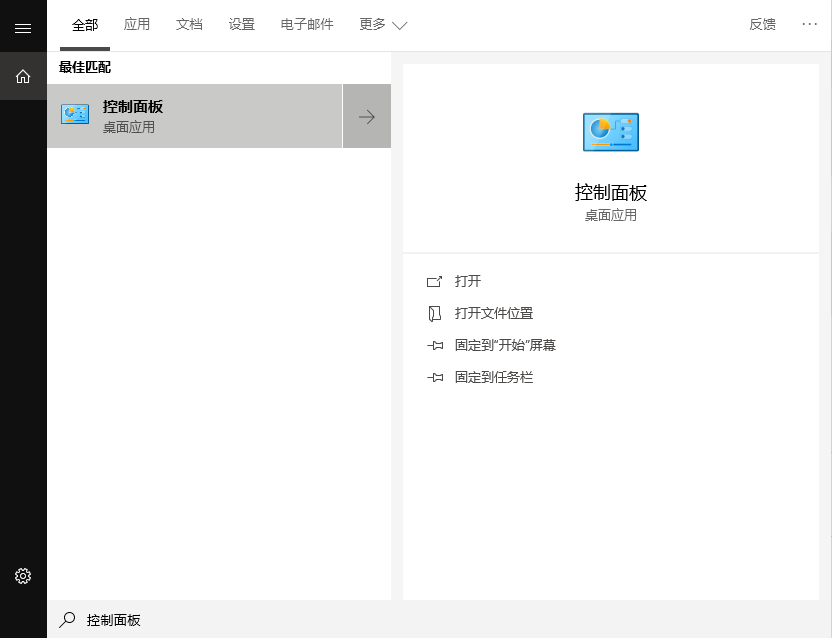Click the Home icon in the sidebar
The width and height of the screenshot is (832, 638).
coord(23,76)
